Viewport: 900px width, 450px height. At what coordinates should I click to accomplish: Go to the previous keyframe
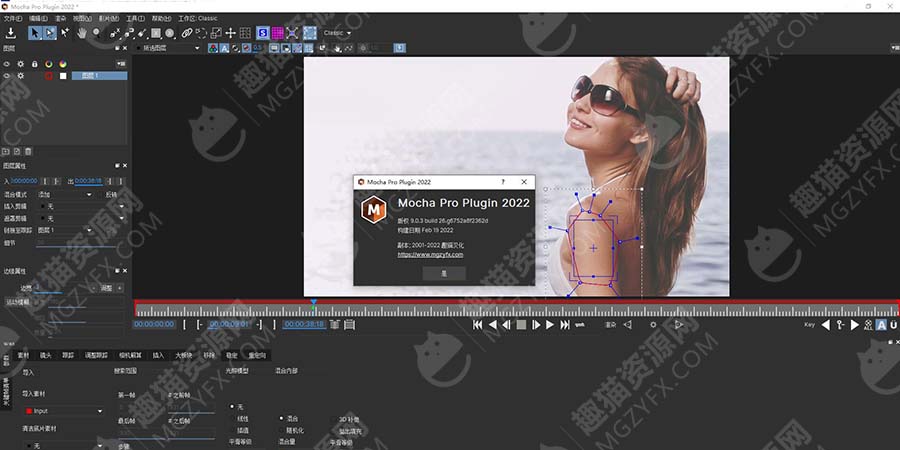coord(825,325)
